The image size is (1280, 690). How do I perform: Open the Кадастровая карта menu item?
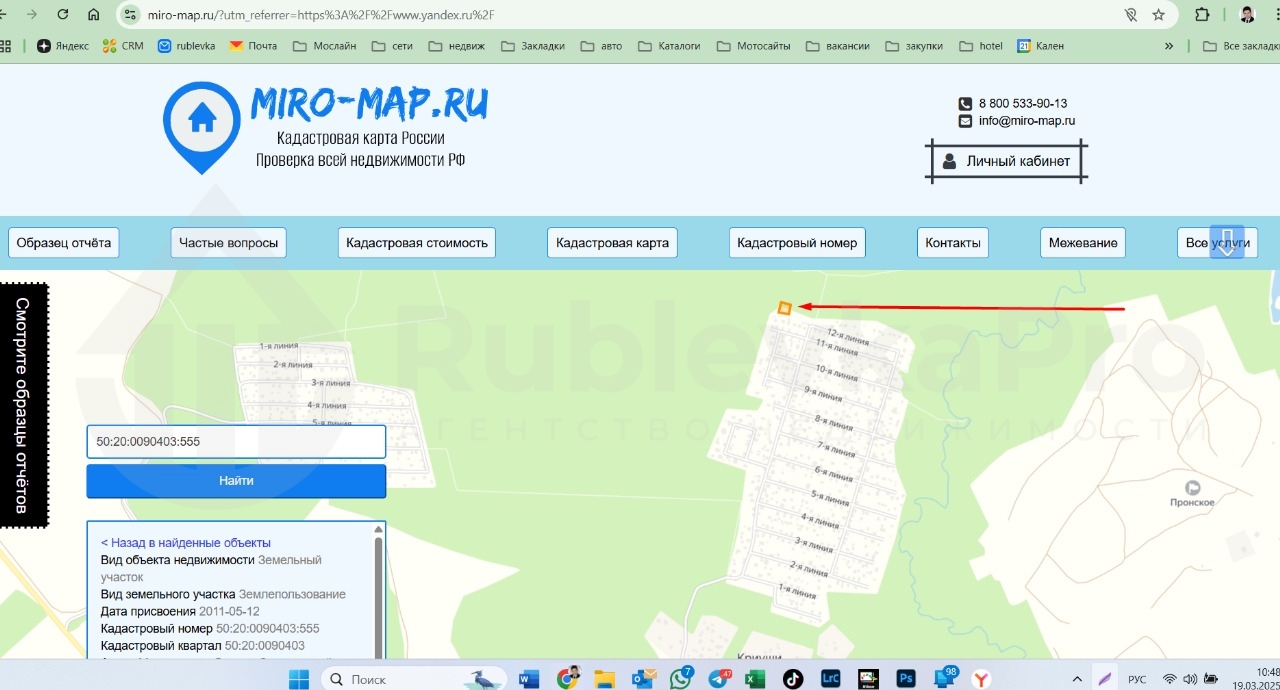[x=612, y=243]
